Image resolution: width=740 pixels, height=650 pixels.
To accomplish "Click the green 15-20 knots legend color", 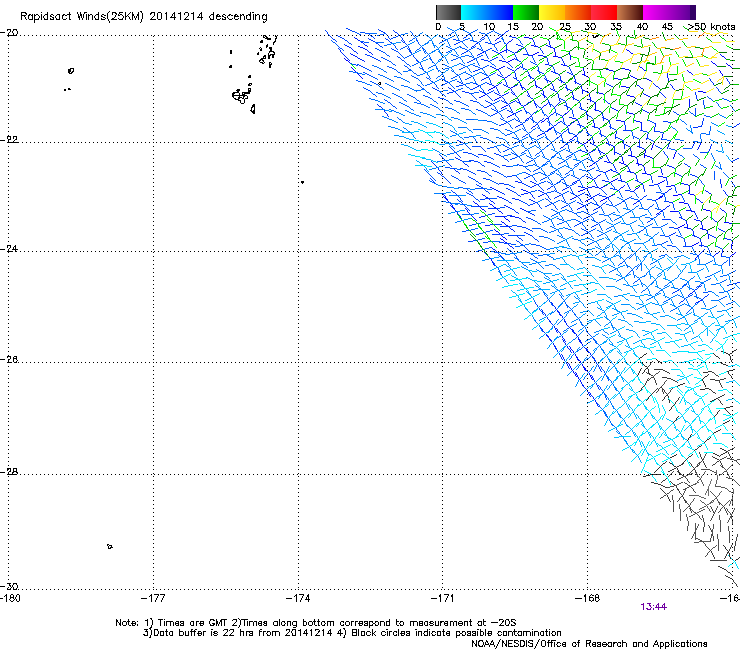I will (x=526, y=12).
